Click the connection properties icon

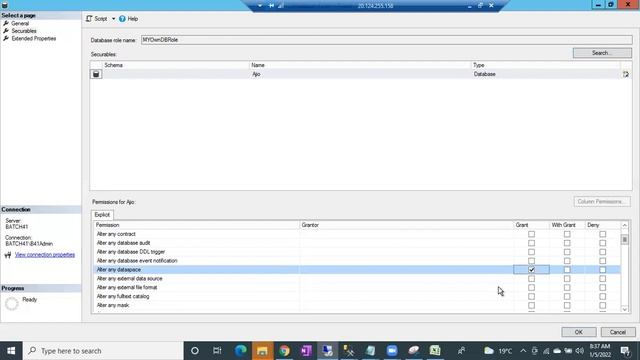8,255
